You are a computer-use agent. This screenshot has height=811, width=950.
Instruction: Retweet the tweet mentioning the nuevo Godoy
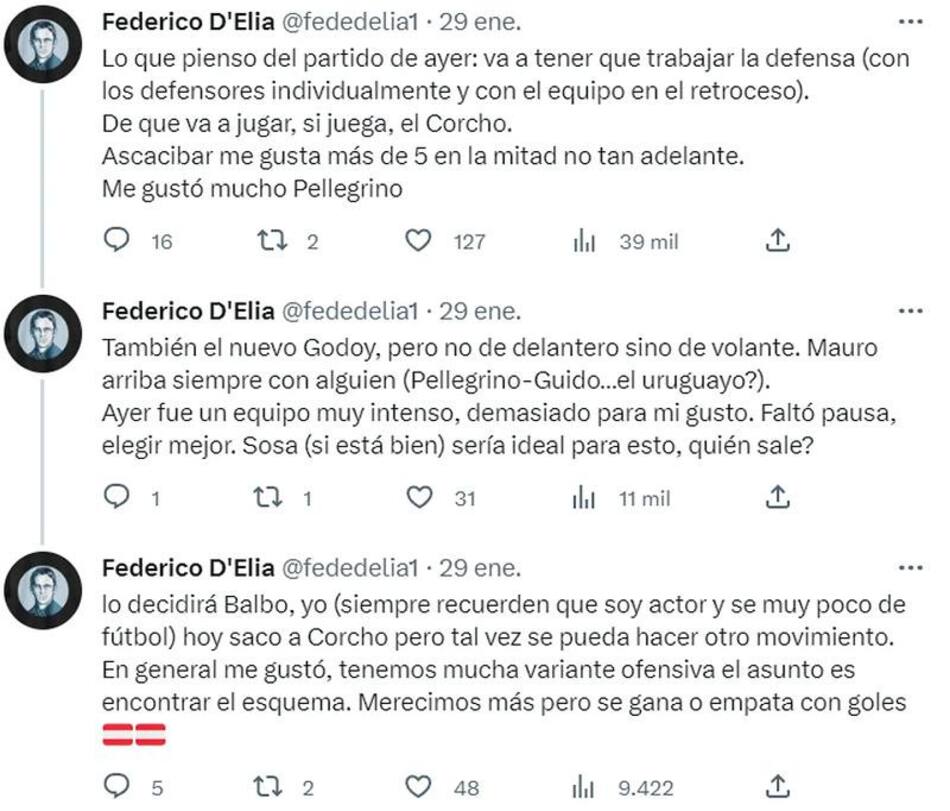268,498
